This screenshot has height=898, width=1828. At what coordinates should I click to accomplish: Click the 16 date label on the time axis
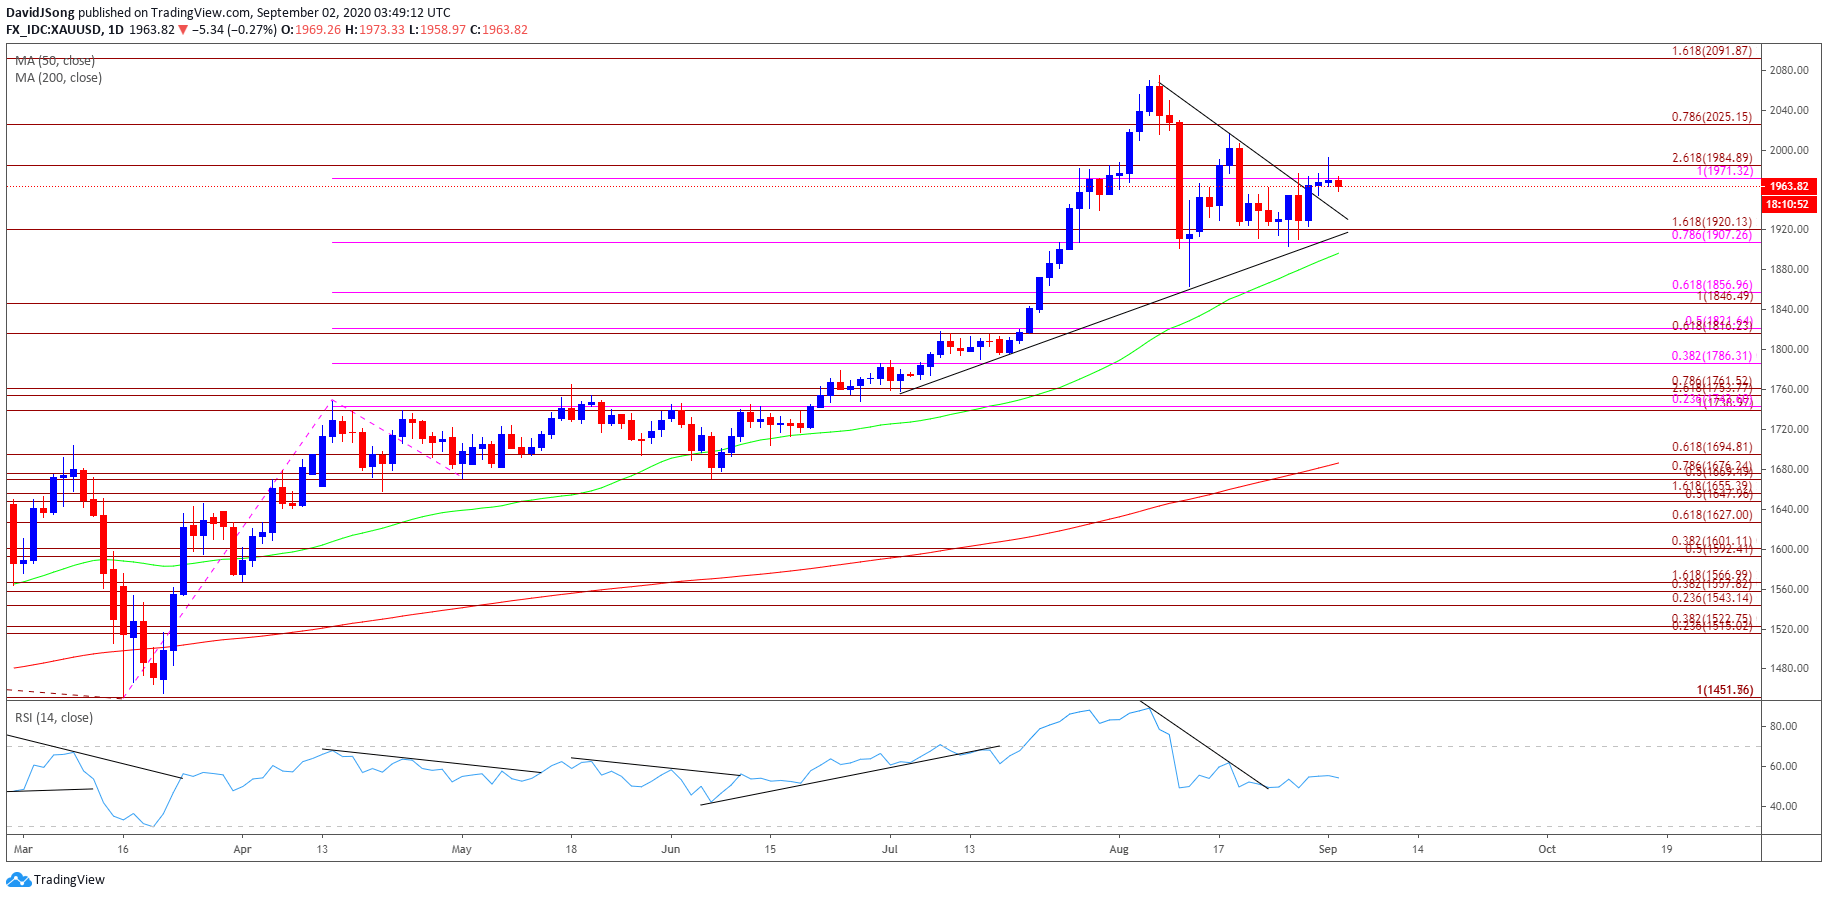pyautogui.click(x=123, y=850)
